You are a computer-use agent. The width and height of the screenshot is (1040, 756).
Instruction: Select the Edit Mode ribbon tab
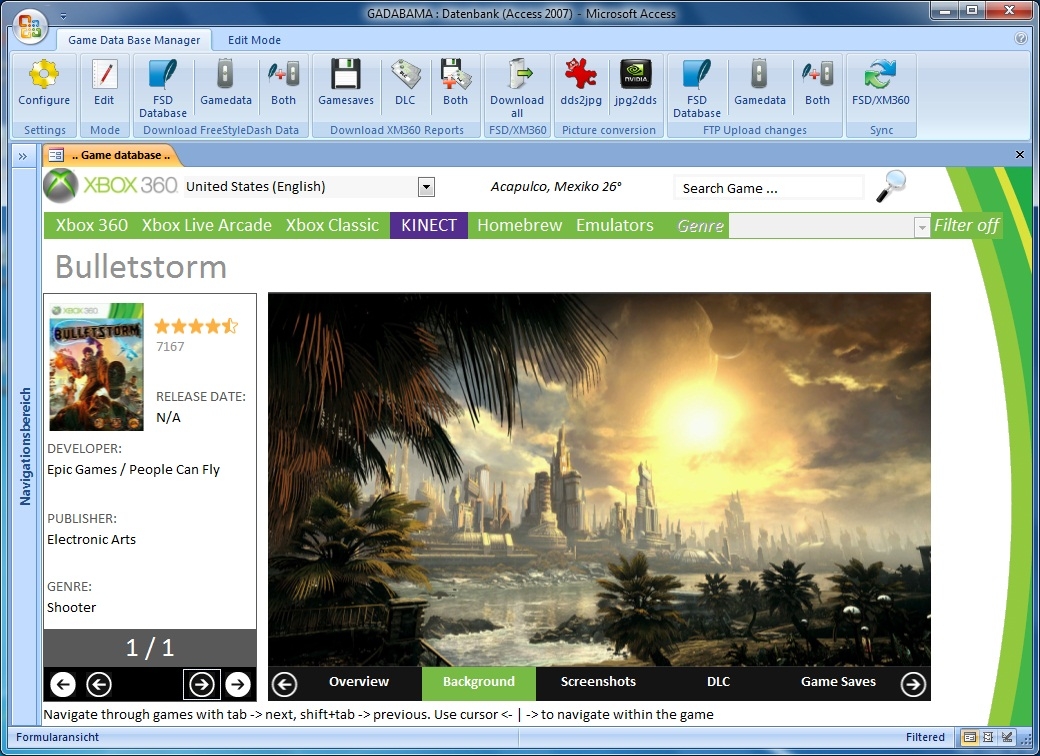point(254,40)
